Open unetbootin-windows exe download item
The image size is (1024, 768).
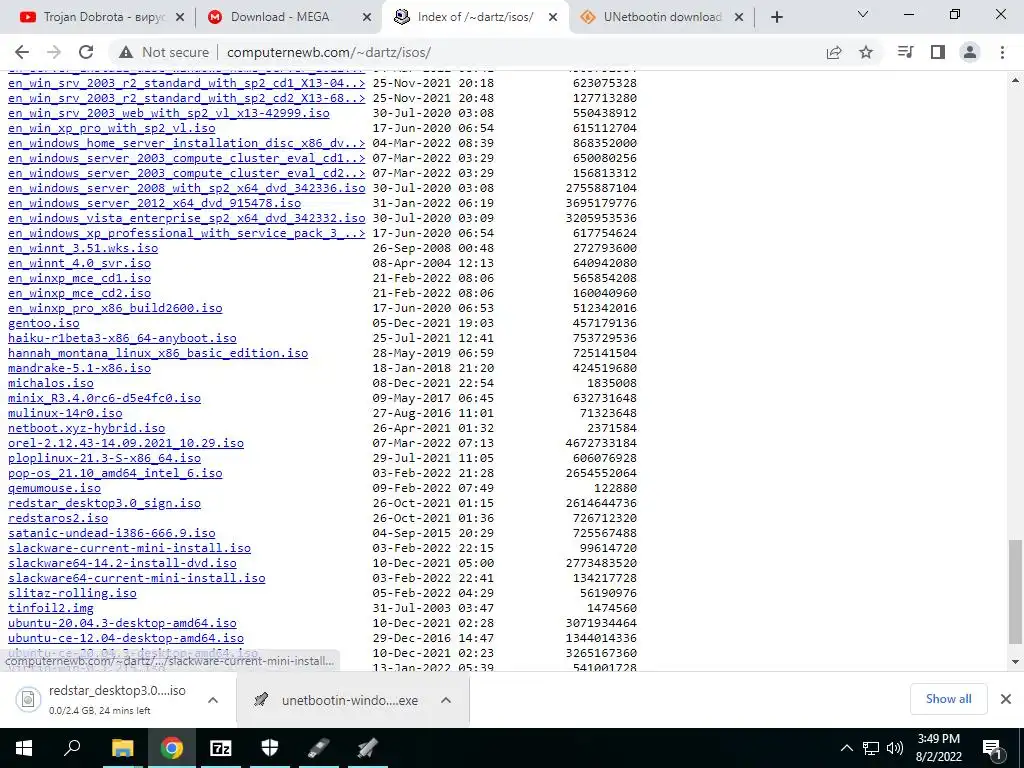[336, 700]
